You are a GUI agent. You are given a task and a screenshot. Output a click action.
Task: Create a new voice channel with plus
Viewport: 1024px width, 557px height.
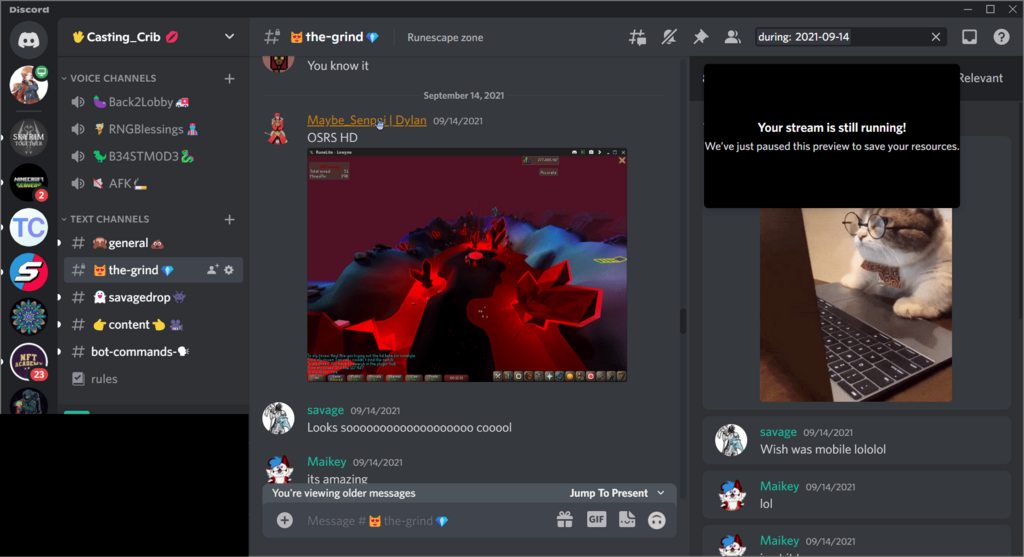pyautogui.click(x=229, y=78)
